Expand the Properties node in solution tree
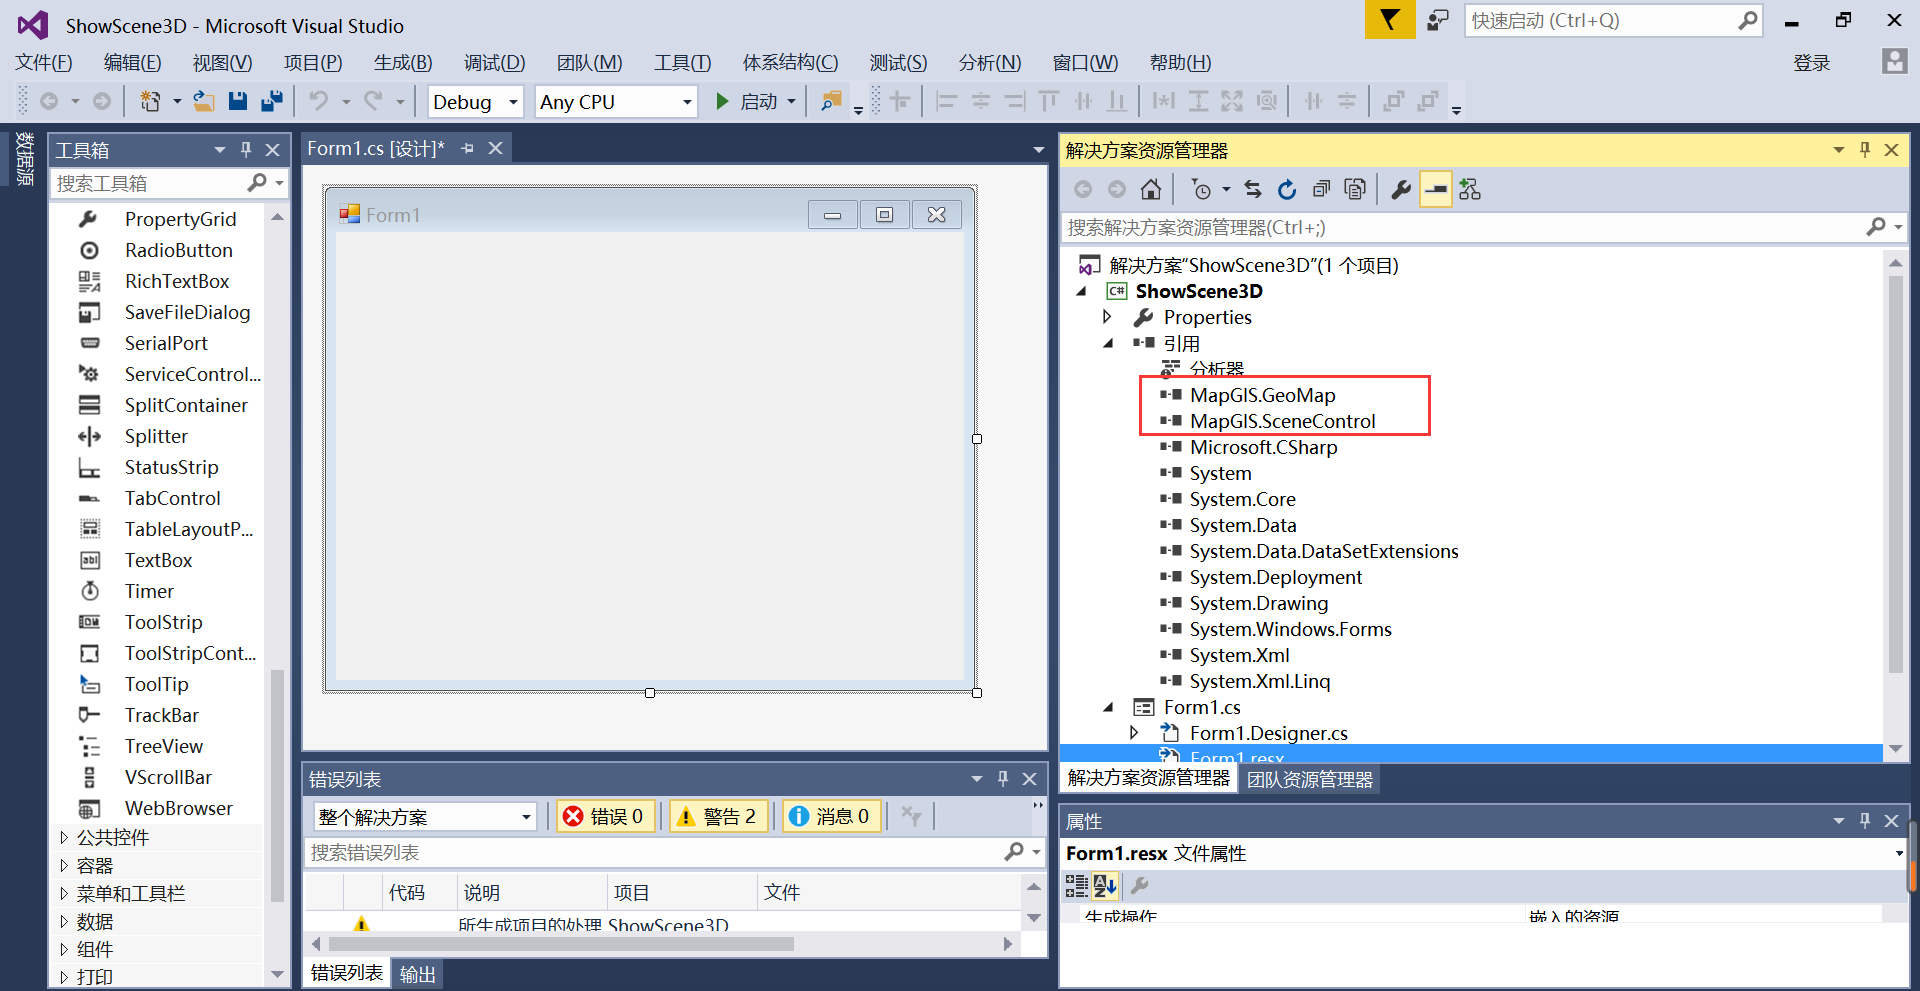This screenshot has width=1920, height=991. tap(1107, 317)
